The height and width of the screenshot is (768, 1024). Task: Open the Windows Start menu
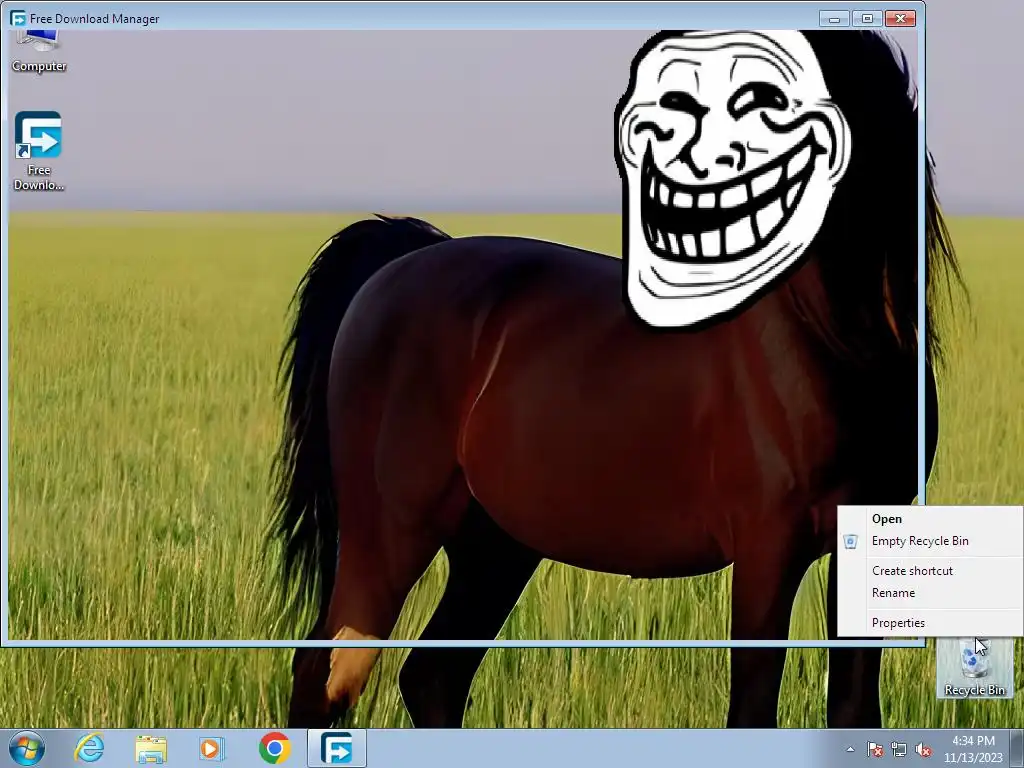click(x=27, y=748)
